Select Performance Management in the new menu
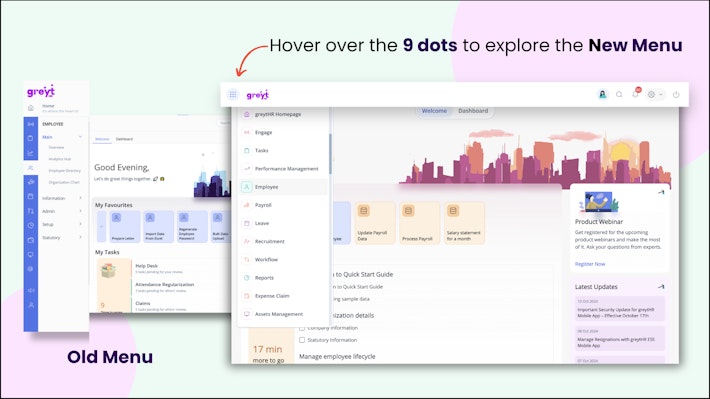Screen dimensions: 710x399 283,168
